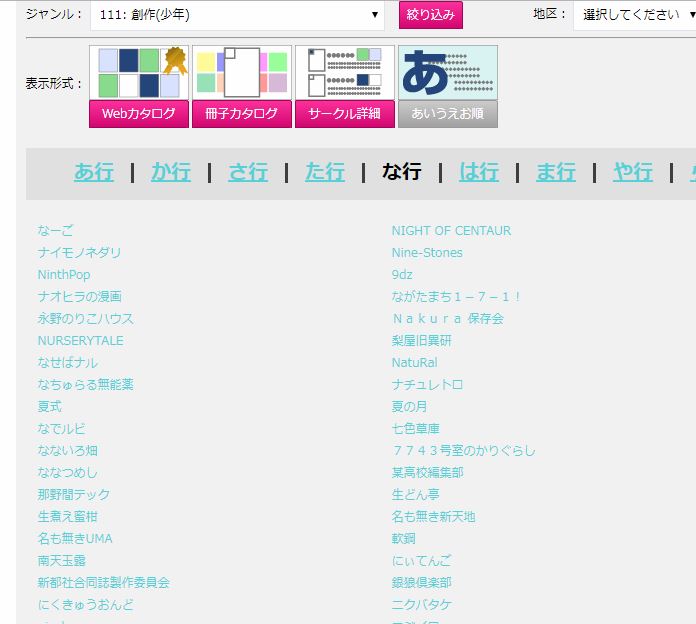Open circle link なちゅらる無能薬

coord(86,385)
